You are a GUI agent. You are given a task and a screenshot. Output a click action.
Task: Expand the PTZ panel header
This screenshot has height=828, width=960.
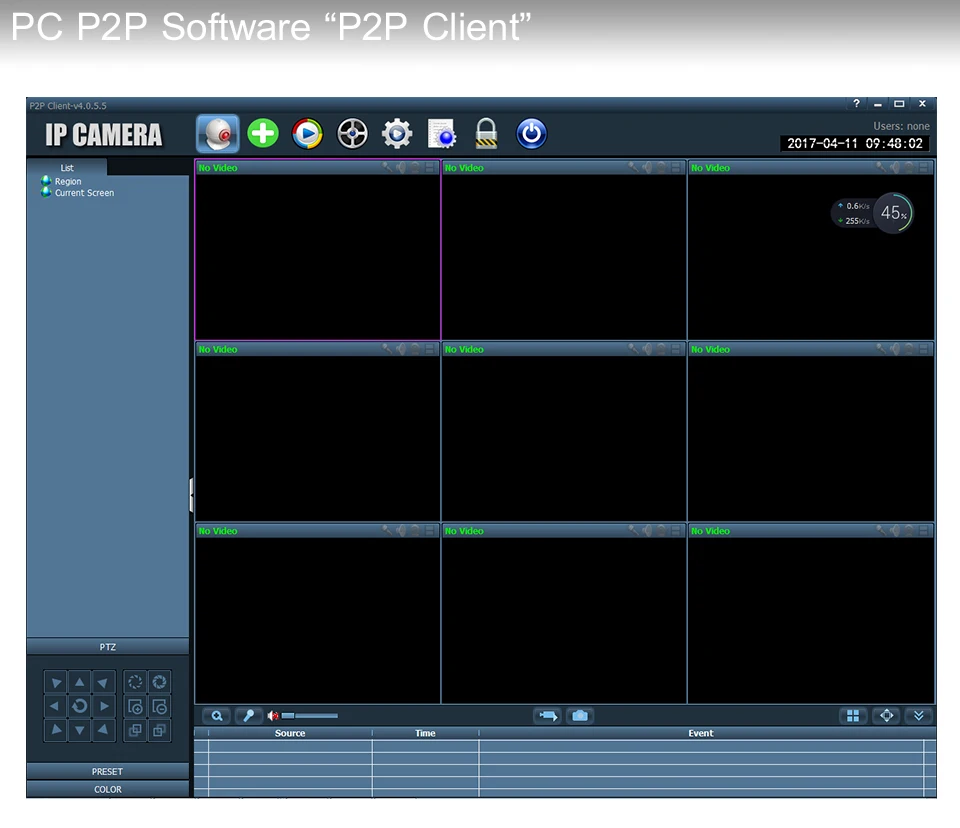point(108,647)
